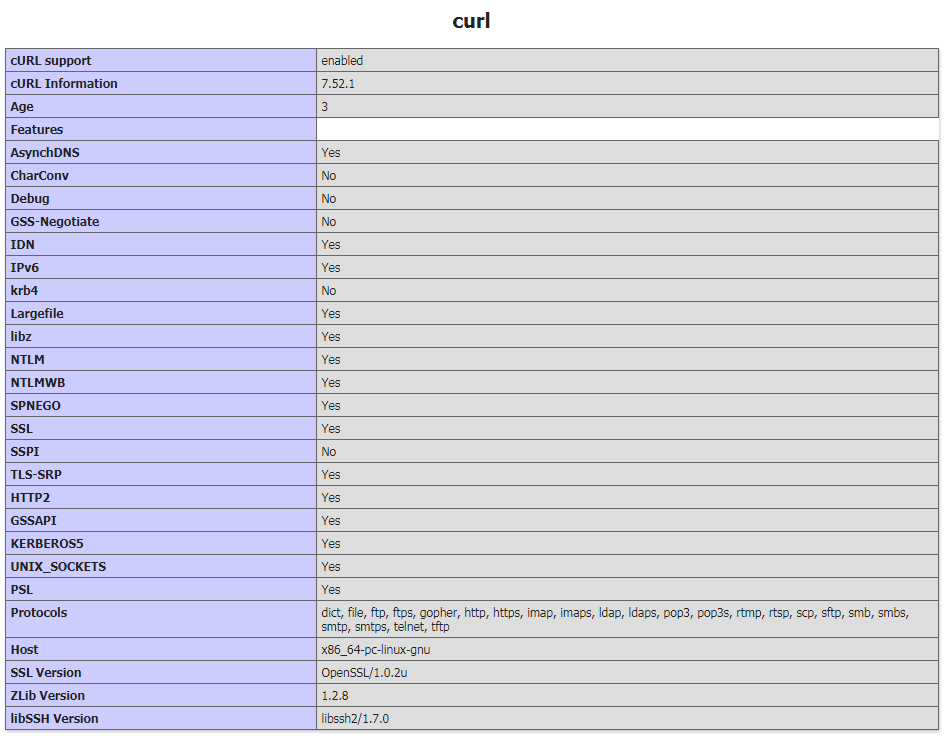Click the Protocols list value text
This screenshot has height=743, width=951.
coord(614,620)
